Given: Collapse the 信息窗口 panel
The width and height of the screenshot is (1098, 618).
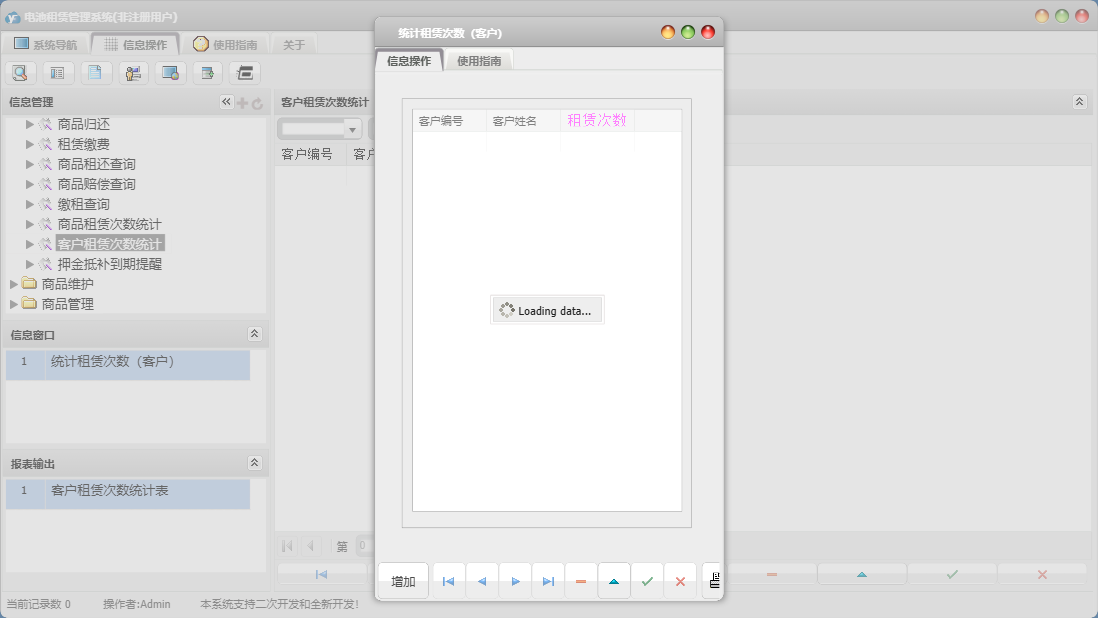Looking at the screenshot, I should click(x=254, y=334).
